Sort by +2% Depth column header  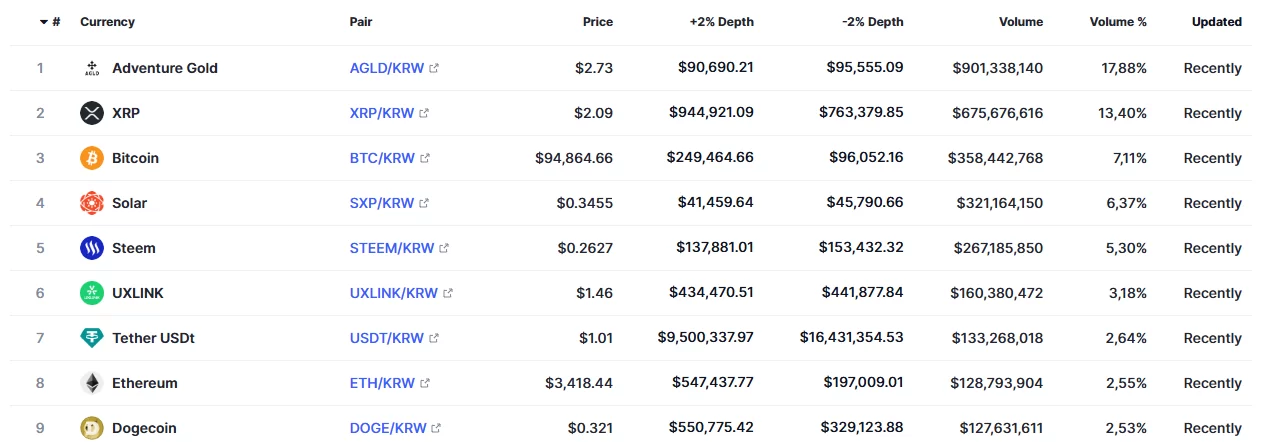click(x=722, y=21)
